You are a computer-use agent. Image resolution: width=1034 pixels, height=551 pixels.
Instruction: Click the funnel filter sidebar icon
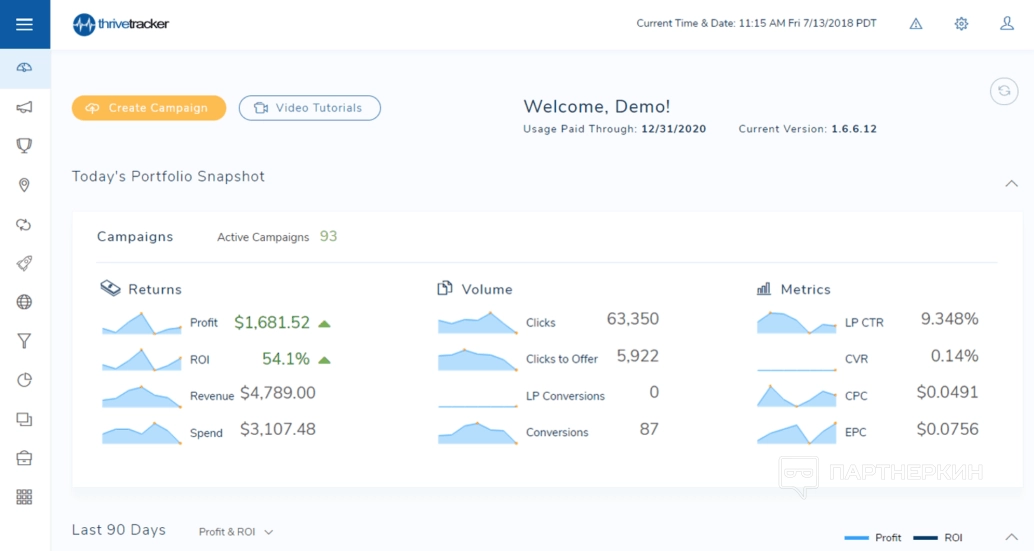pos(24,341)
